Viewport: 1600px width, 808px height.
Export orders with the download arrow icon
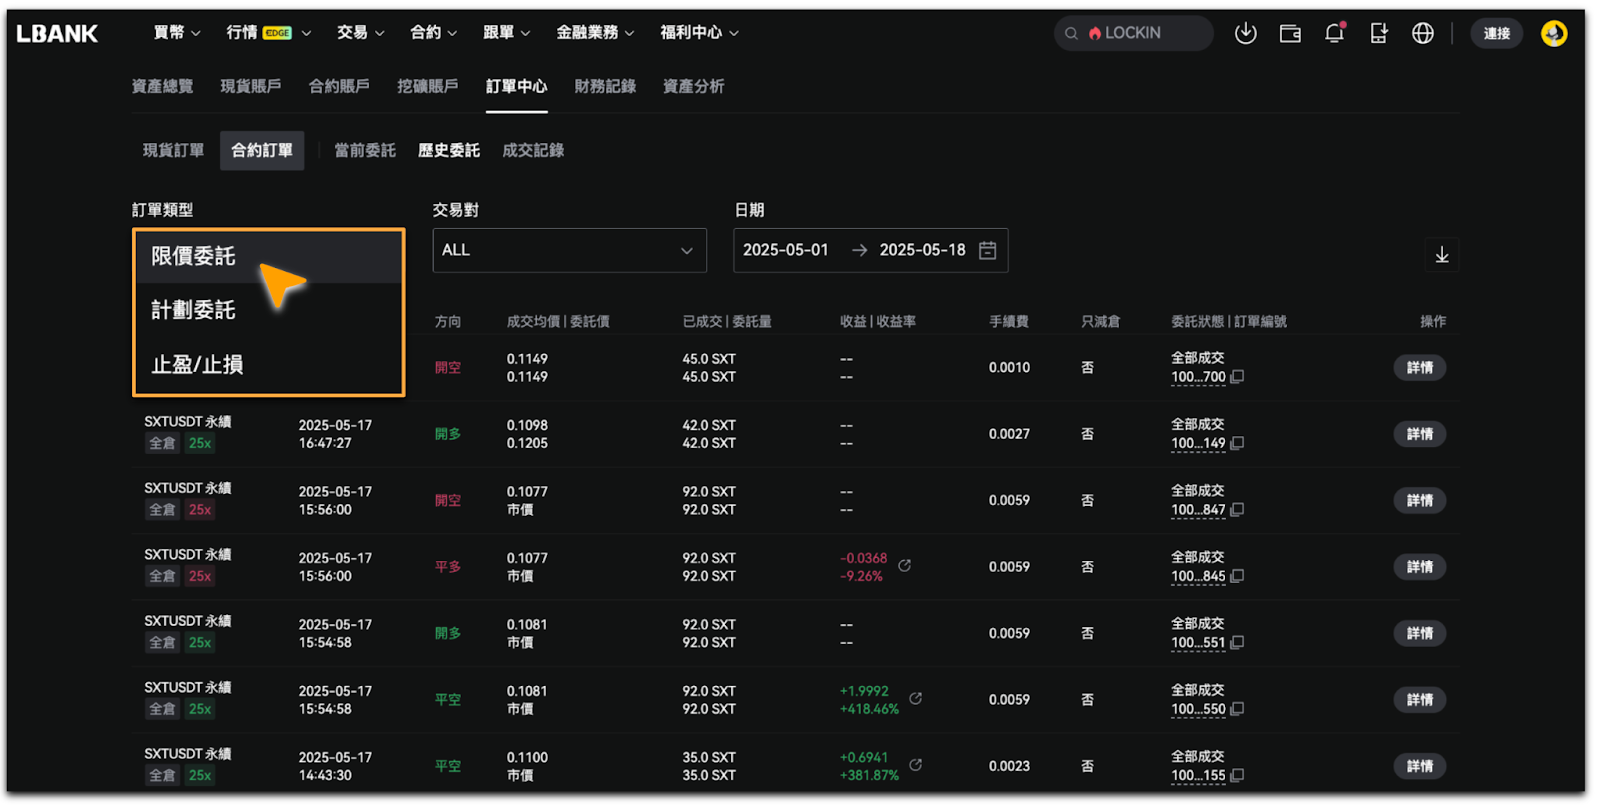tap(1442, 255)
